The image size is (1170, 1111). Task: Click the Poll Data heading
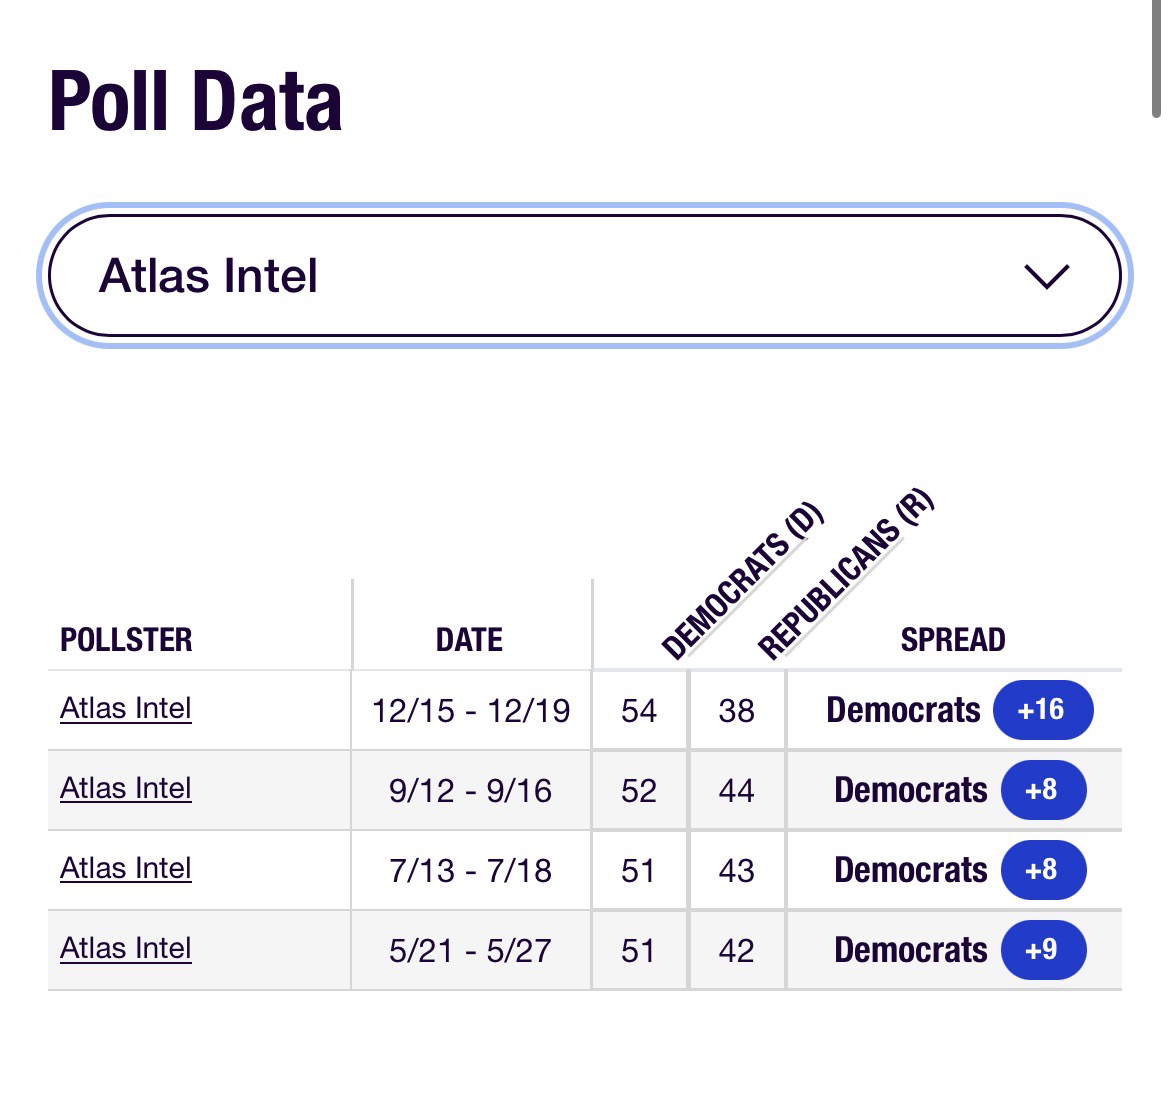point(196,102)
